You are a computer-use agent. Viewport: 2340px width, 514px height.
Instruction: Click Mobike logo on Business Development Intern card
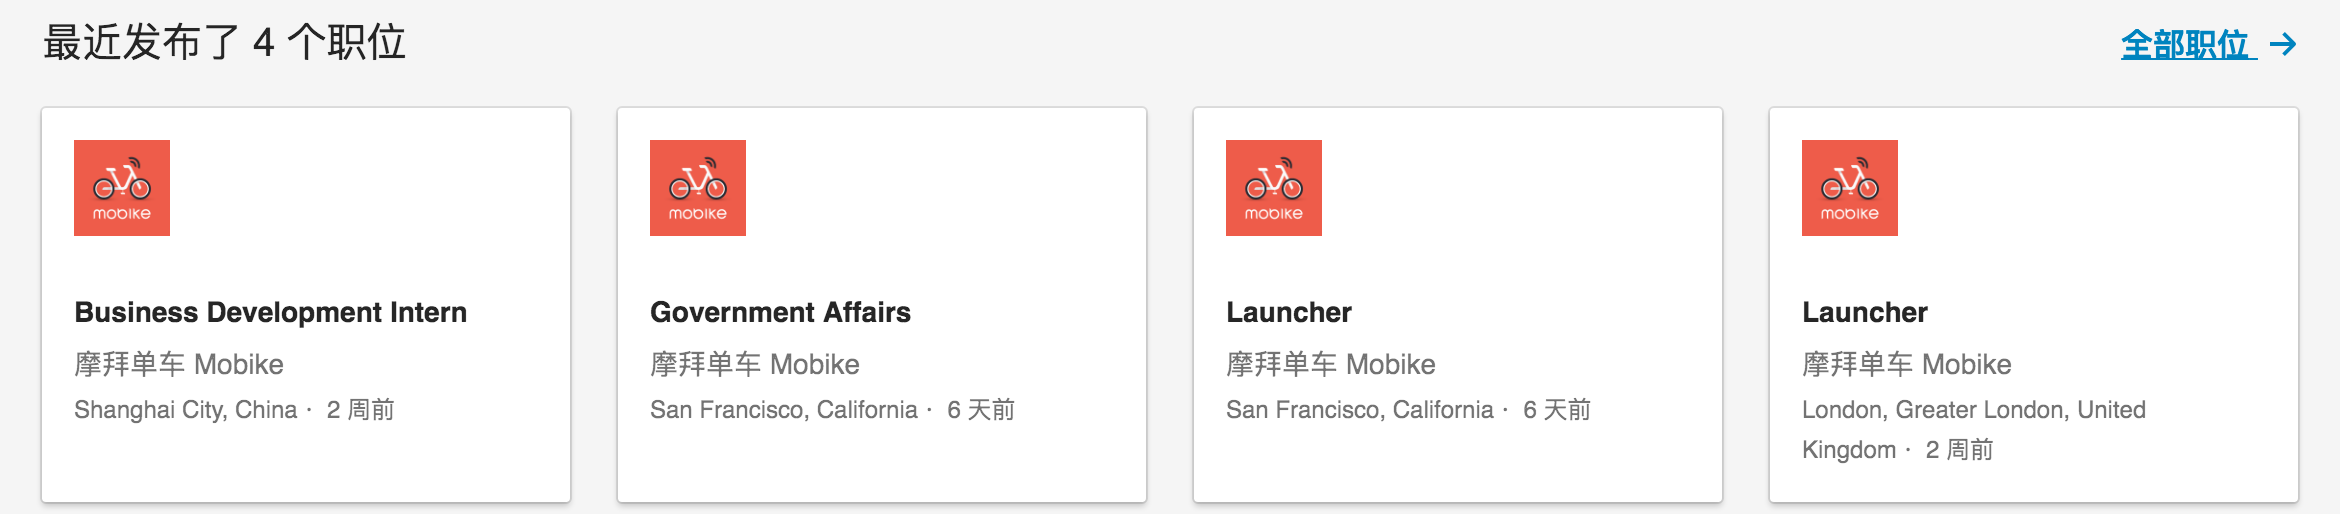pos(122,188)
